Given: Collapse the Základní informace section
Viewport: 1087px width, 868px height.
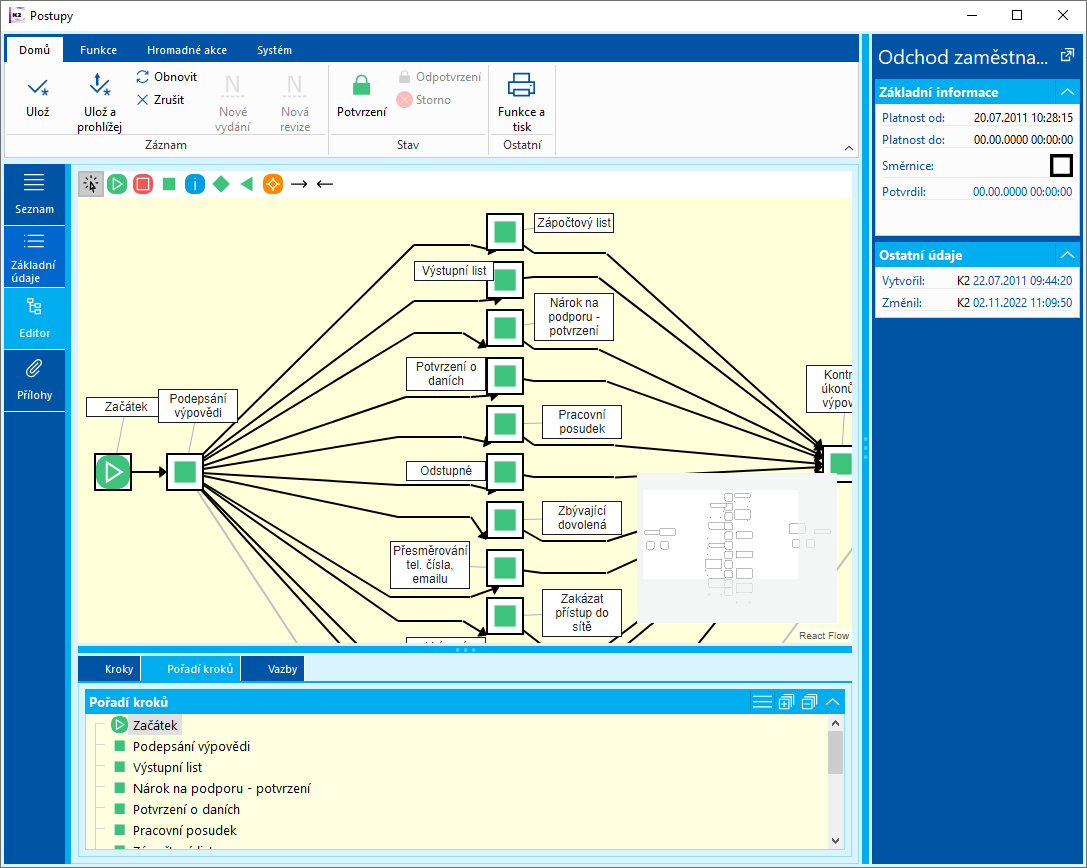Looking at the screenshot, I should pyautogui.click(x=1067, y=92).
